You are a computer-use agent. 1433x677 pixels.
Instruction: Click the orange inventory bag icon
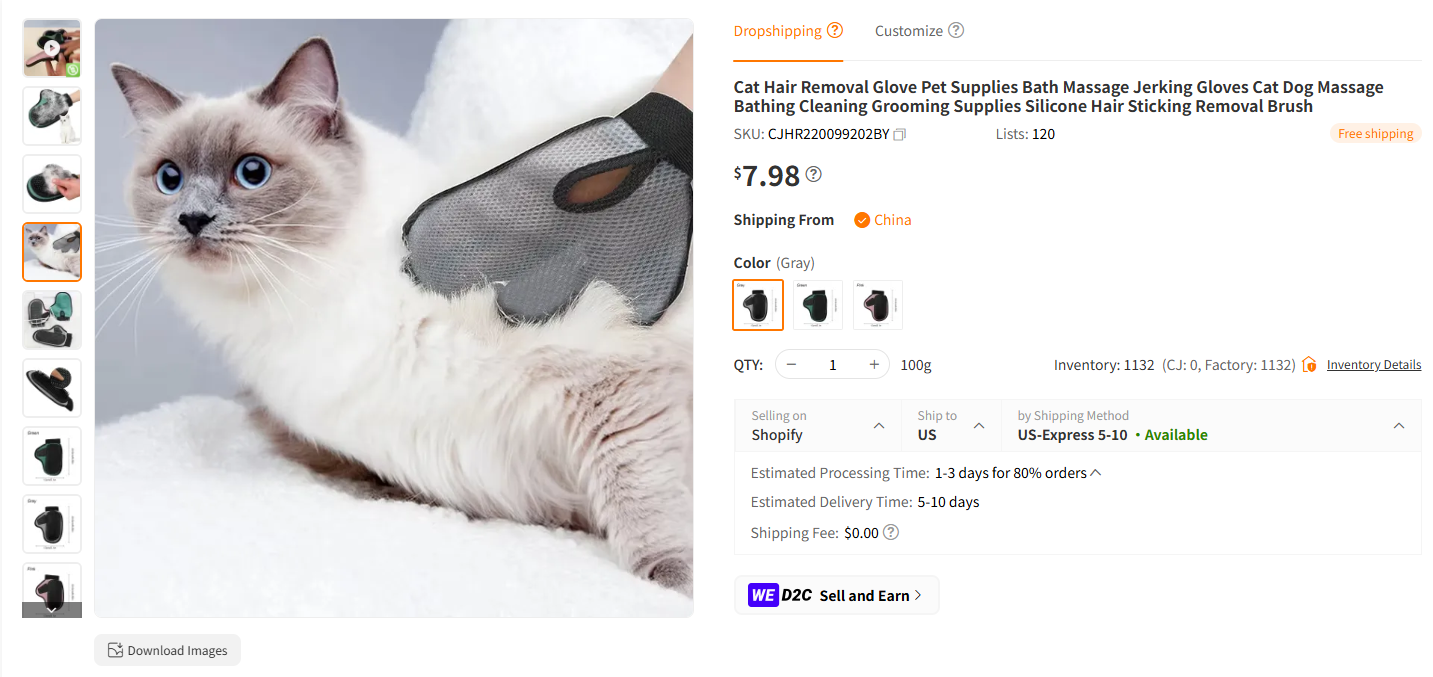pos(1309,364)
